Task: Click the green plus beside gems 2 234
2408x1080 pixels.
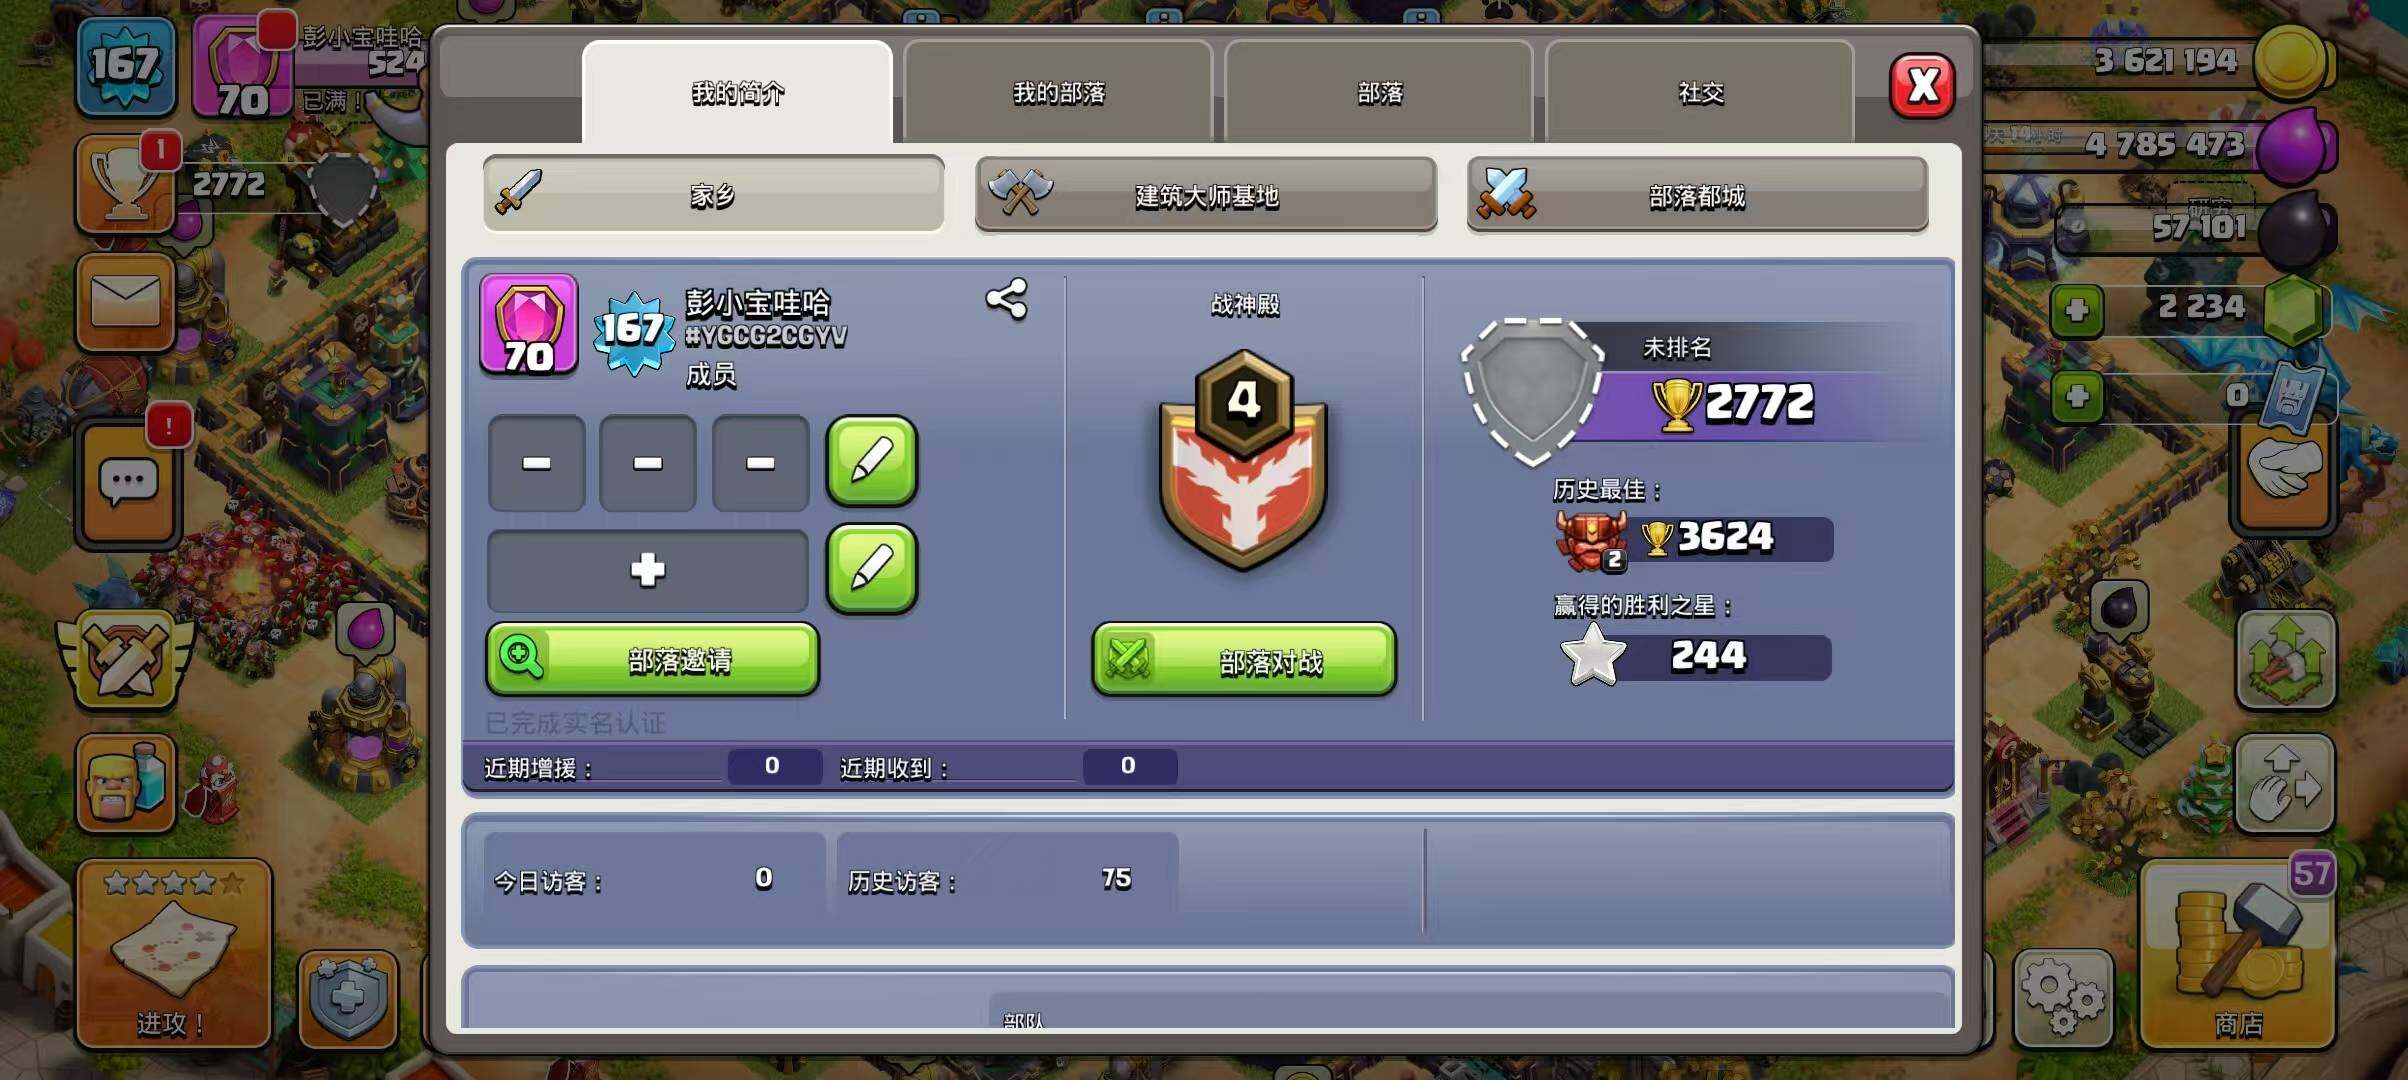Action: coord(2077,310)
